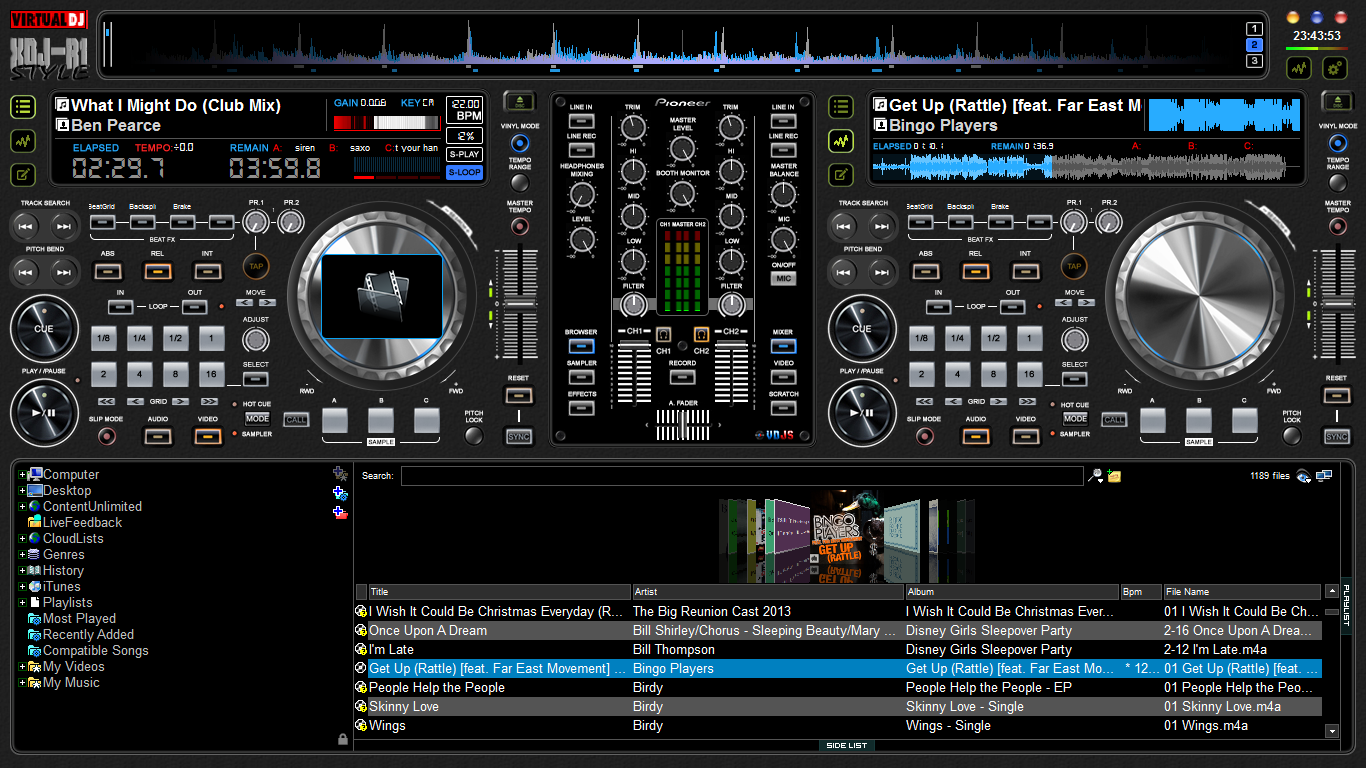Click the left deck SYNC button

[x=519, y=437]
